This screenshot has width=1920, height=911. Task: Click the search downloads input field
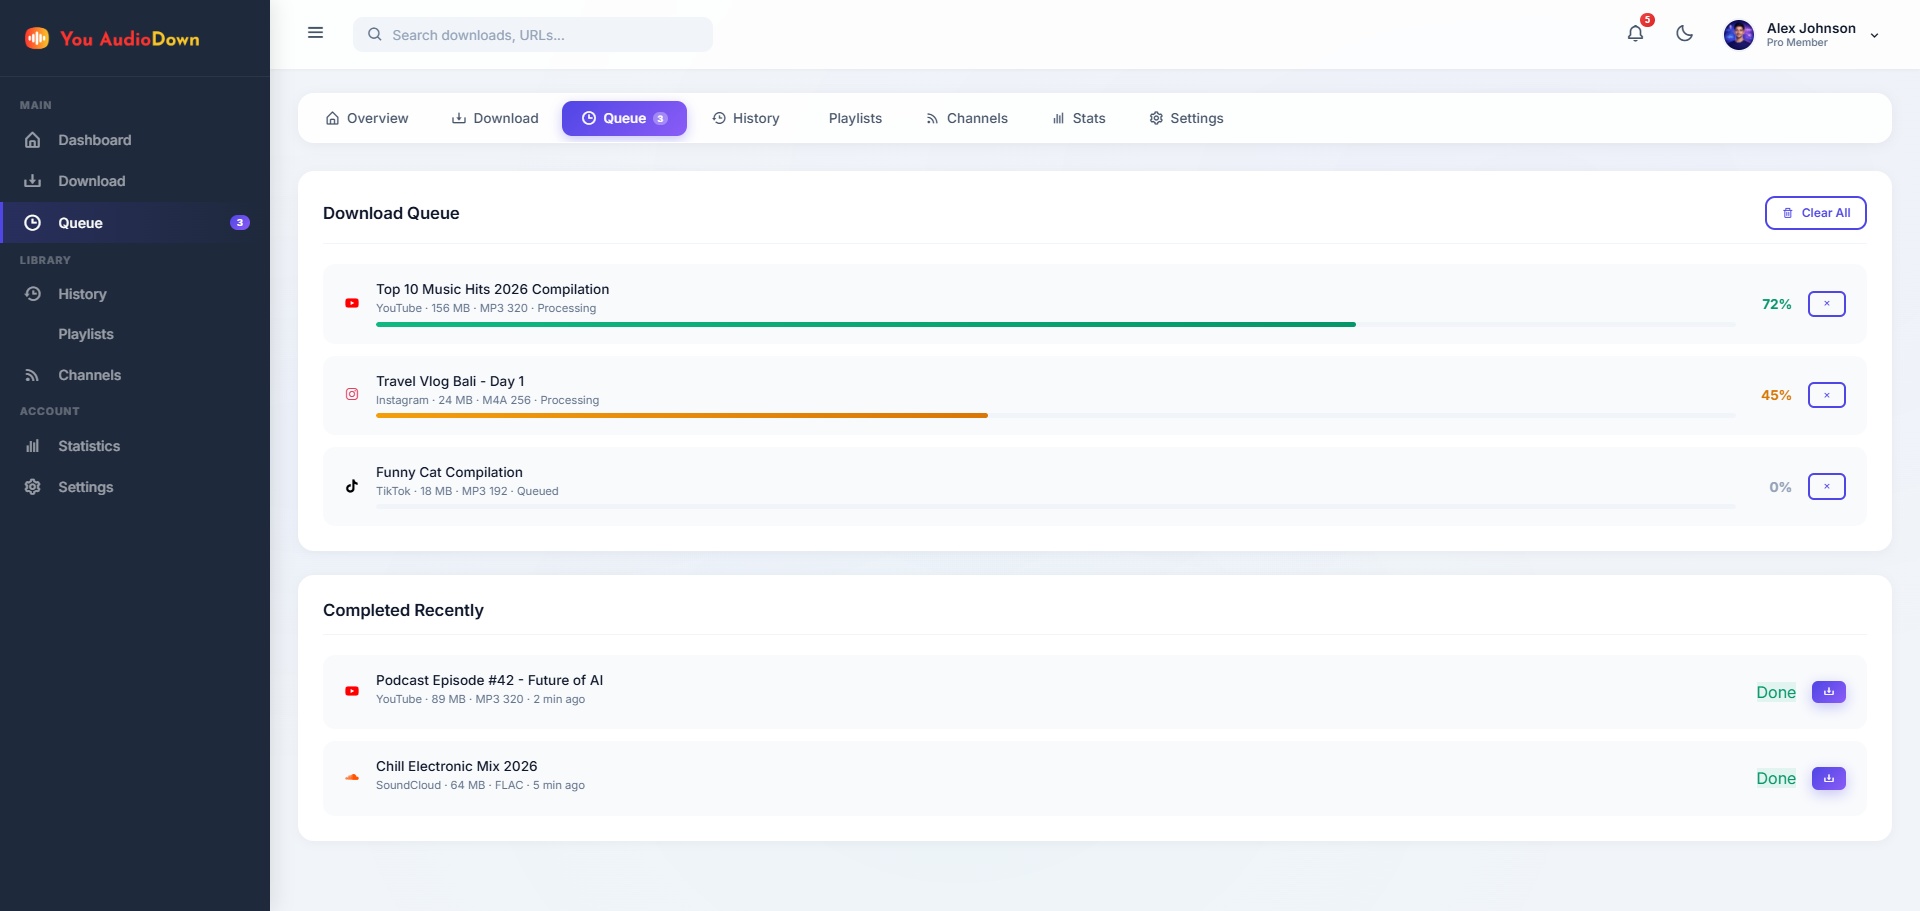coord(533,35)
